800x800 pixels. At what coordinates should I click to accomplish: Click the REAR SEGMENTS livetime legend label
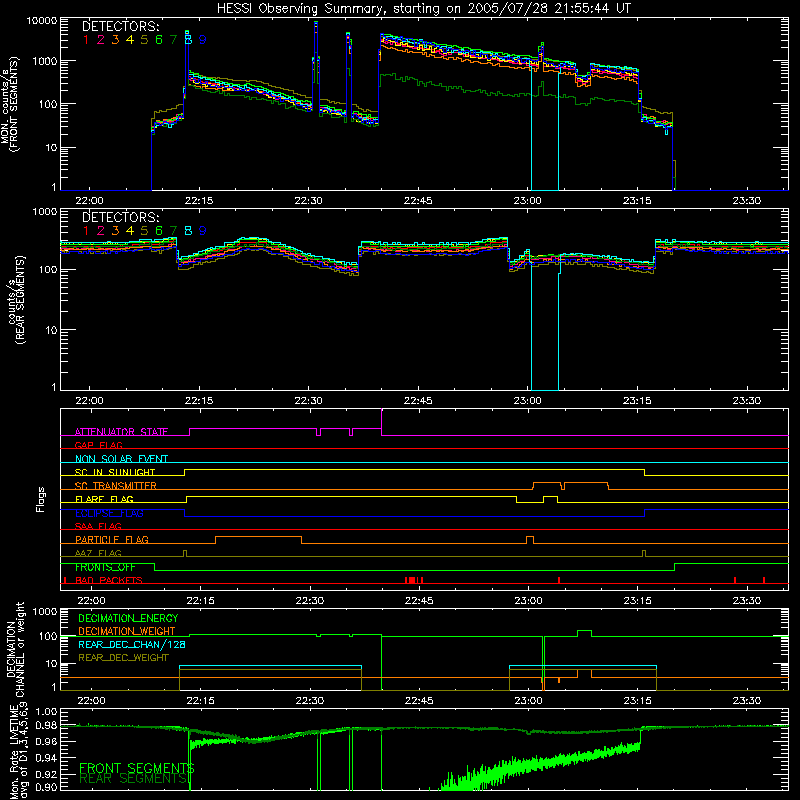[135, 778]
